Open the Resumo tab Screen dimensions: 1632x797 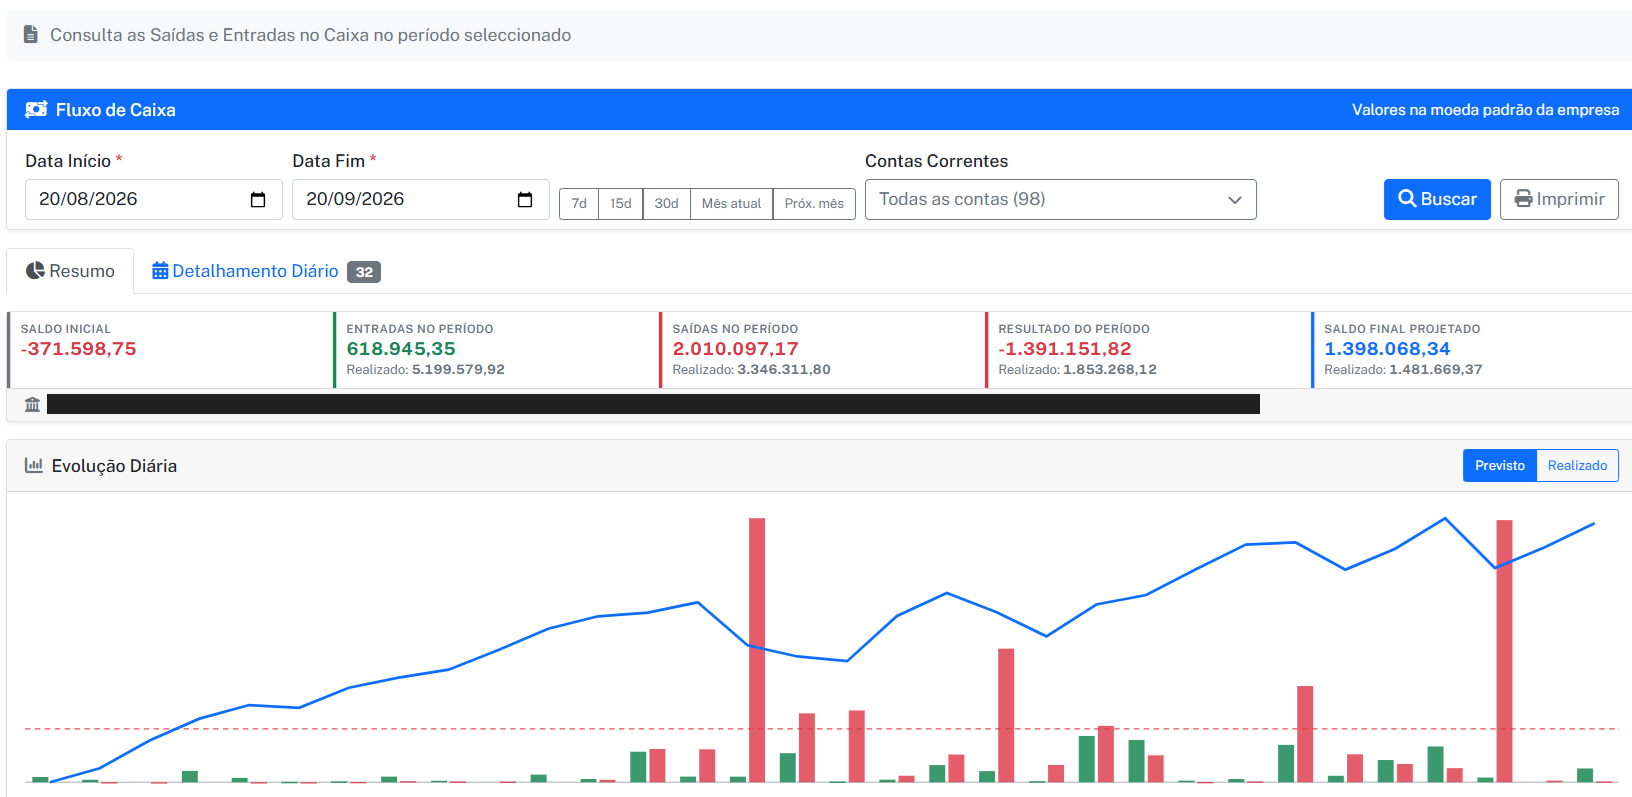[70, 271]
